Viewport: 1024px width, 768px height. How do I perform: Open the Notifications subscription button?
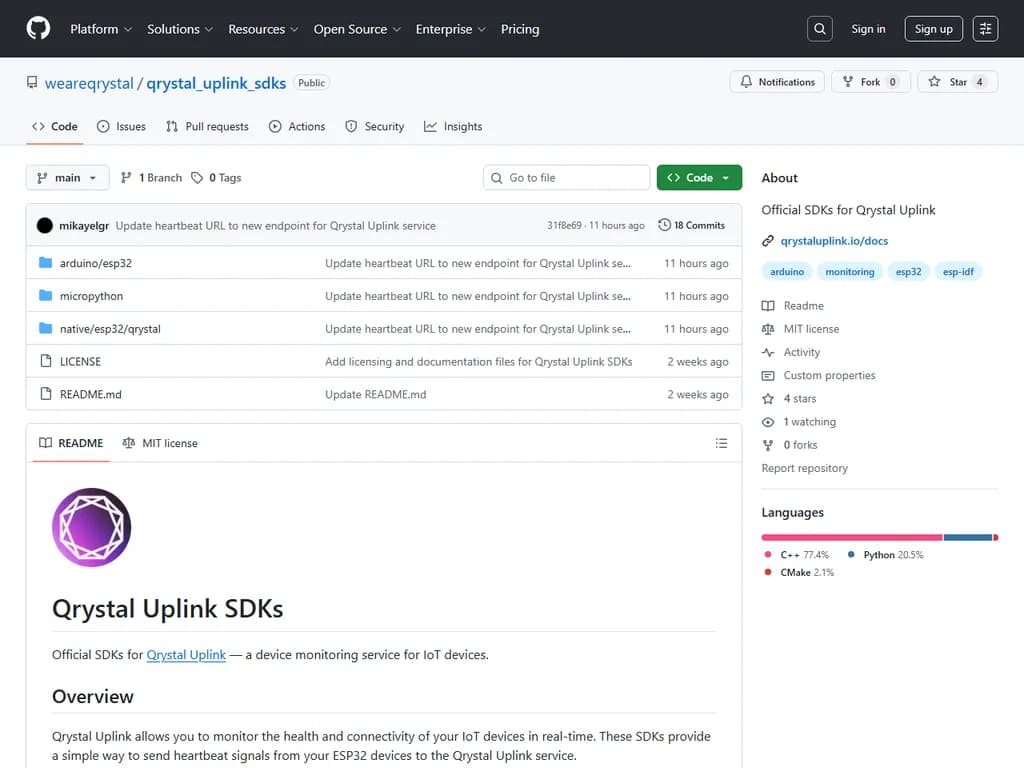[778, 82]
